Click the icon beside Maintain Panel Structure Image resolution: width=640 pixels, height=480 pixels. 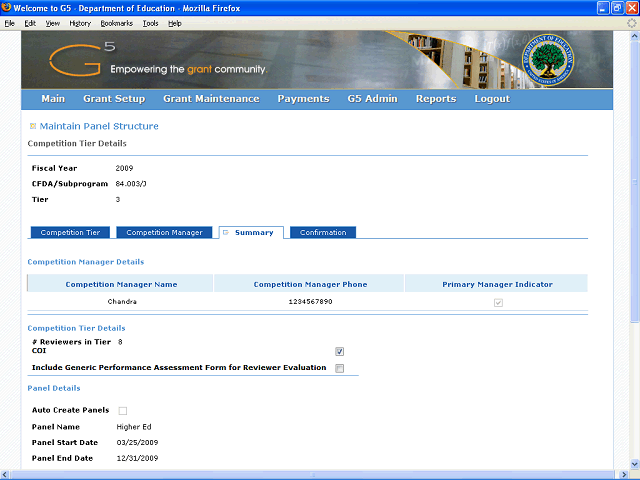[33, 126]
